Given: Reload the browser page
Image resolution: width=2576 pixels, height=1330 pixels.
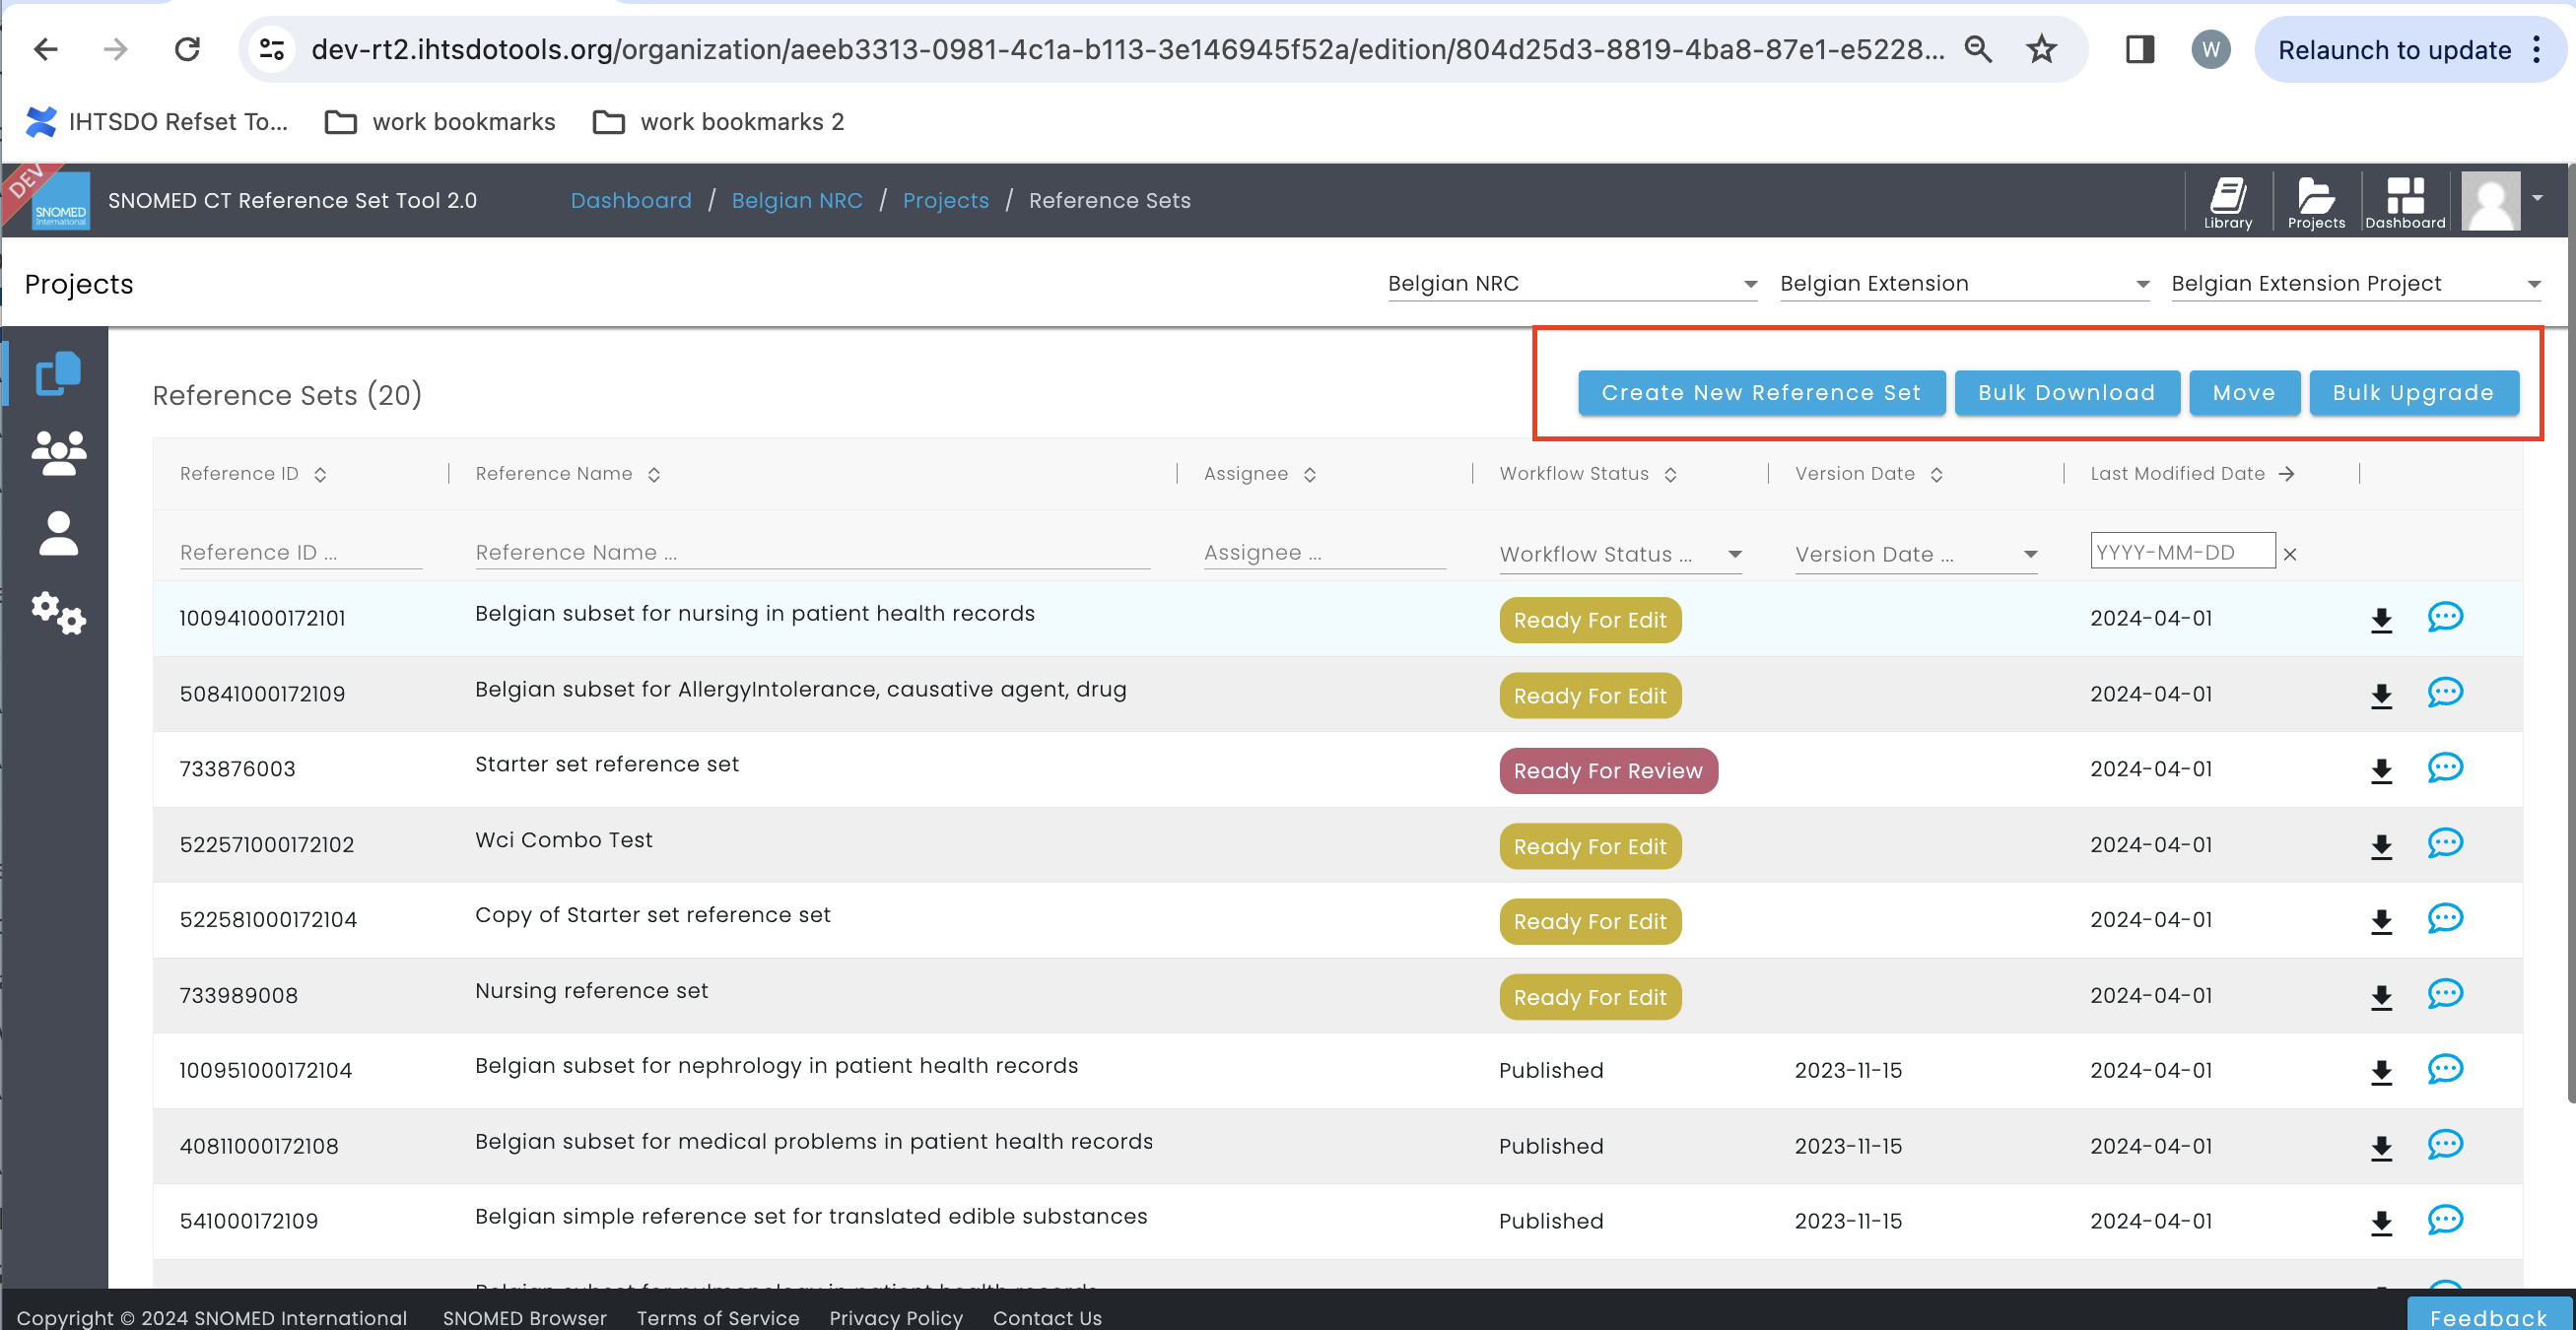Looking at the screenshot, I should coord(187,49).
